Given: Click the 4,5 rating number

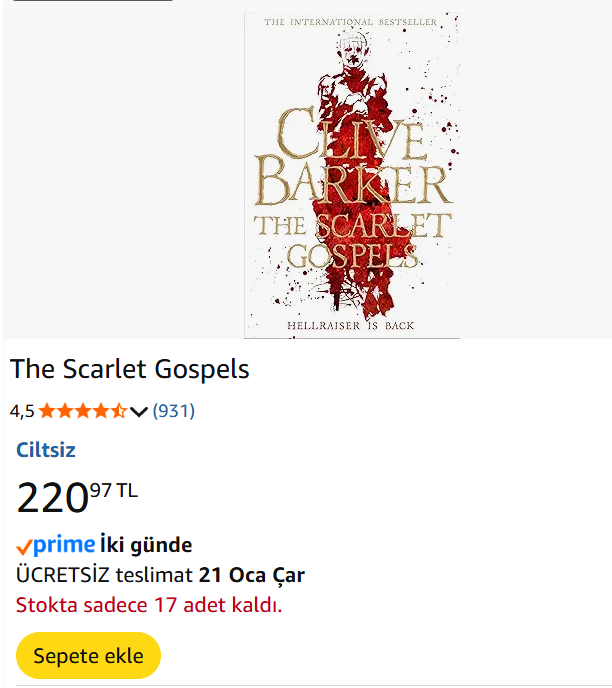Looking at the screenshot, I should (x=22, y=411).
